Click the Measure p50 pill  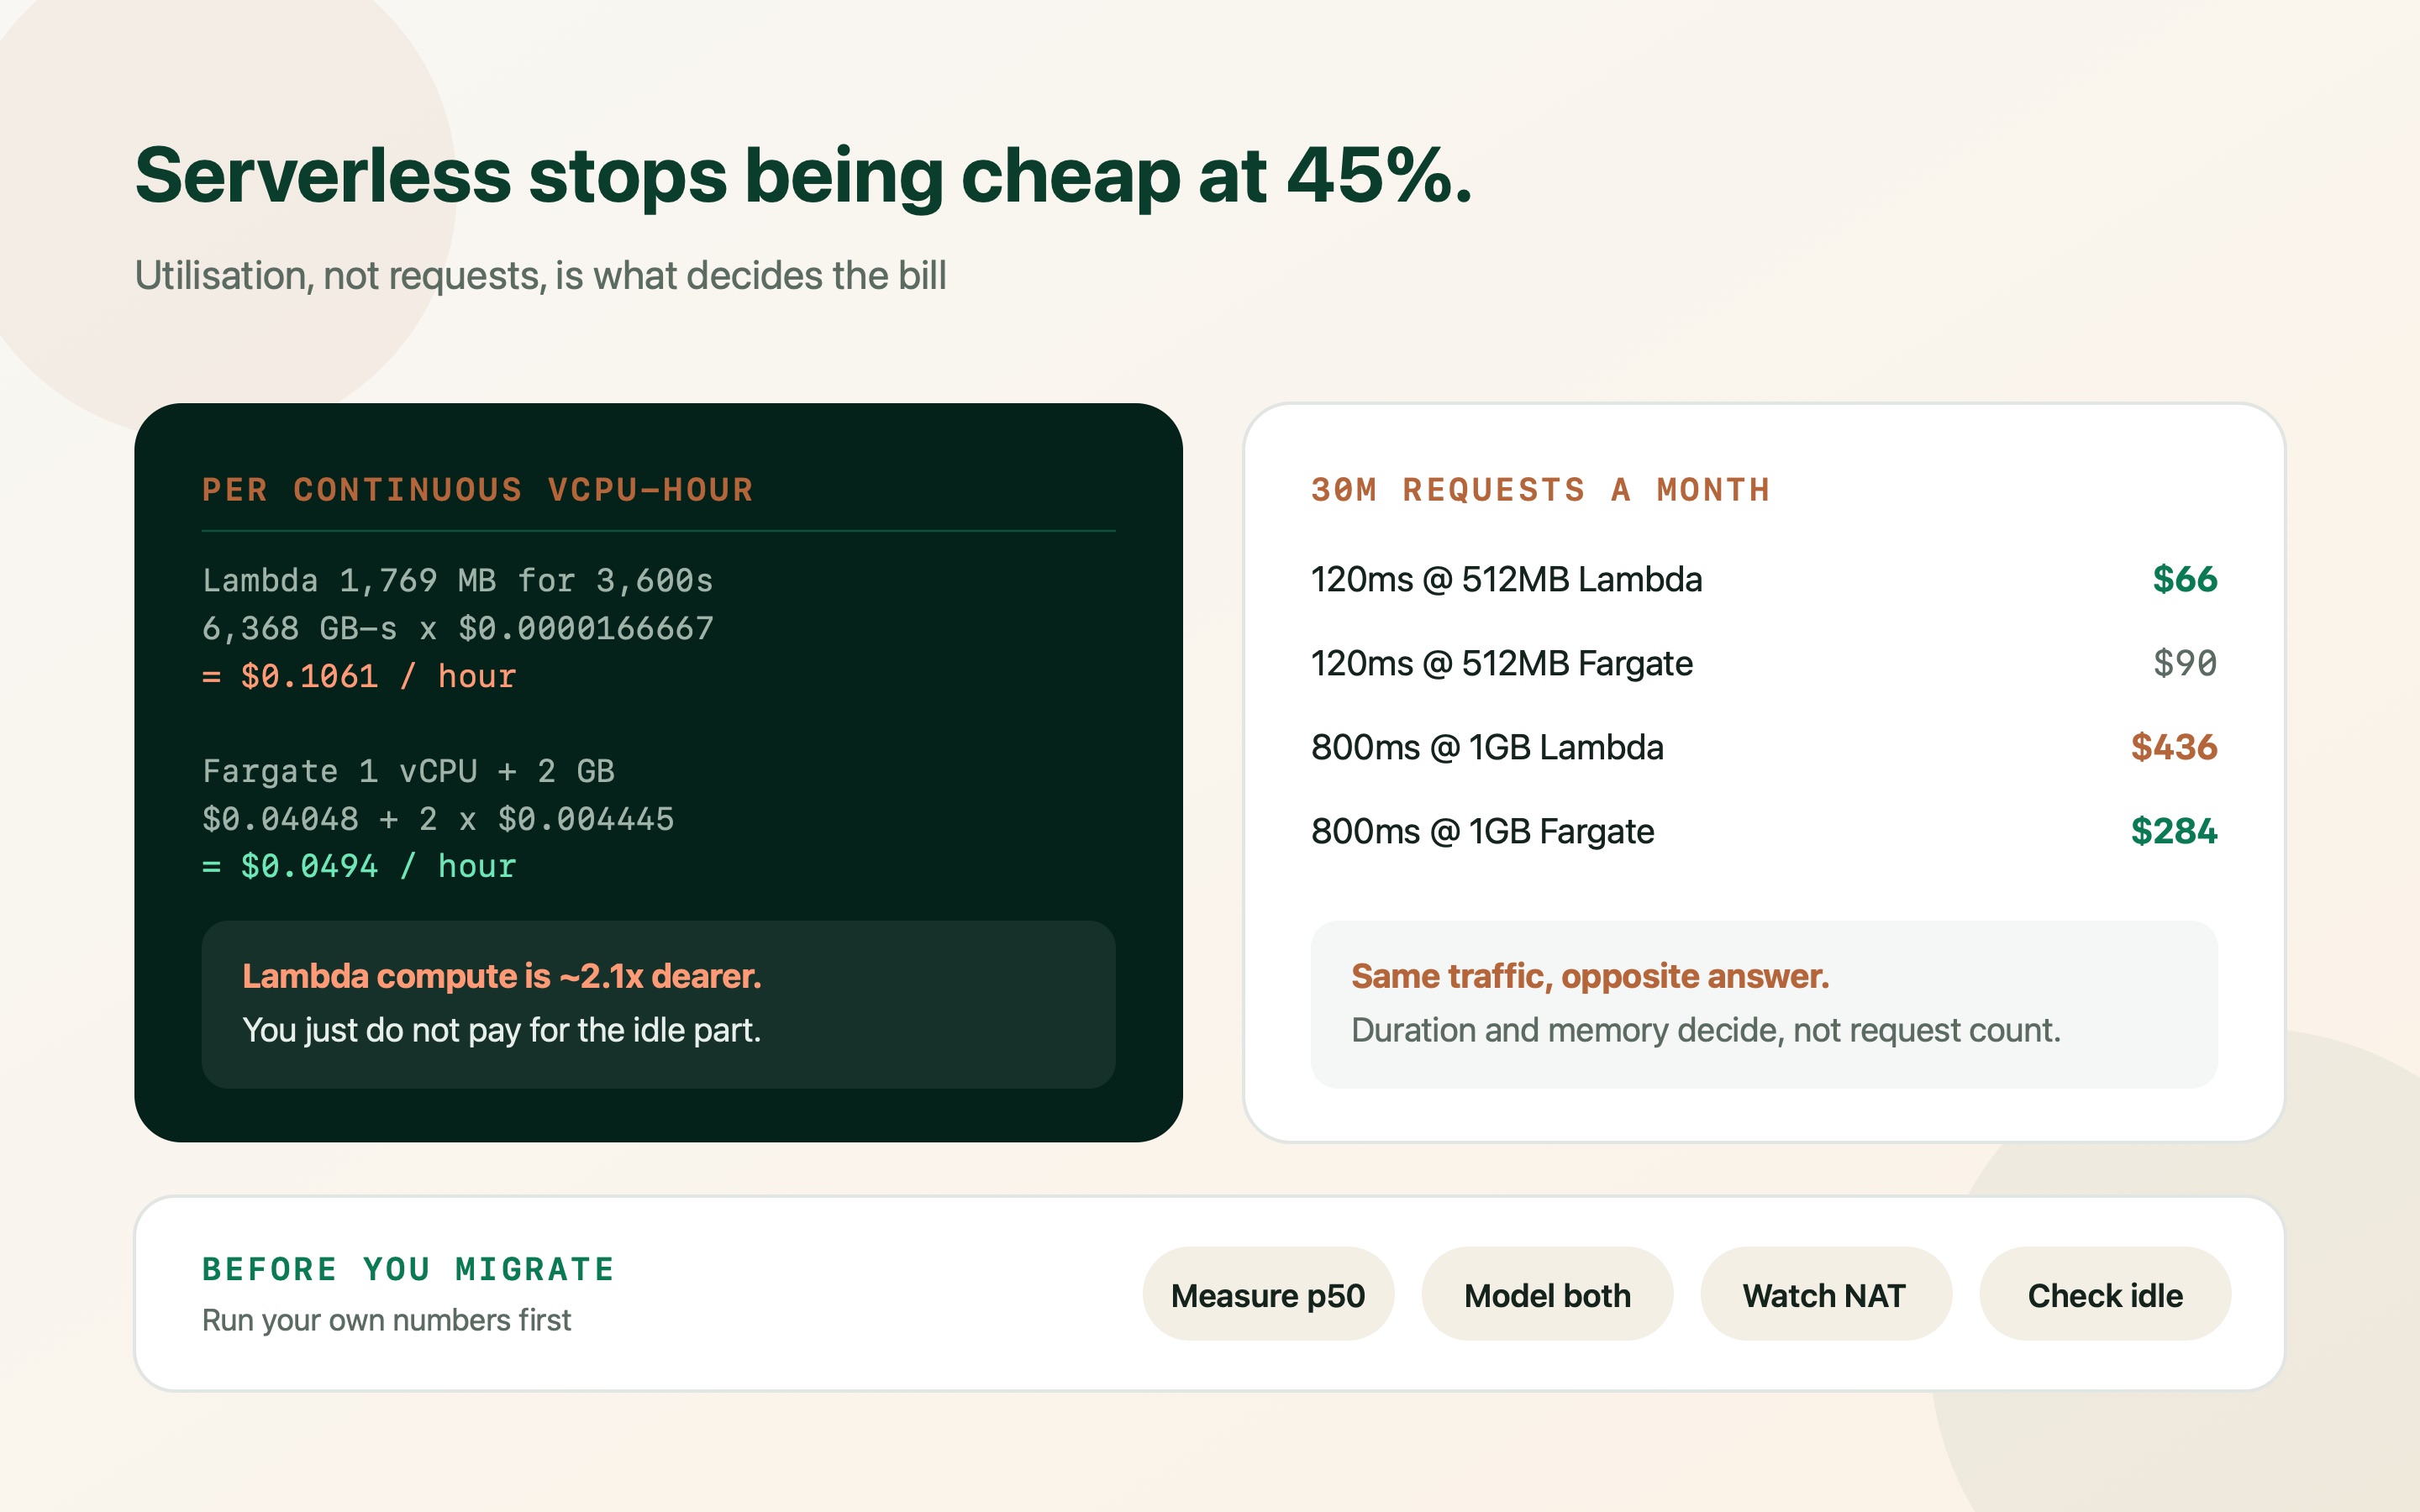click(x=1268, y=1294)
